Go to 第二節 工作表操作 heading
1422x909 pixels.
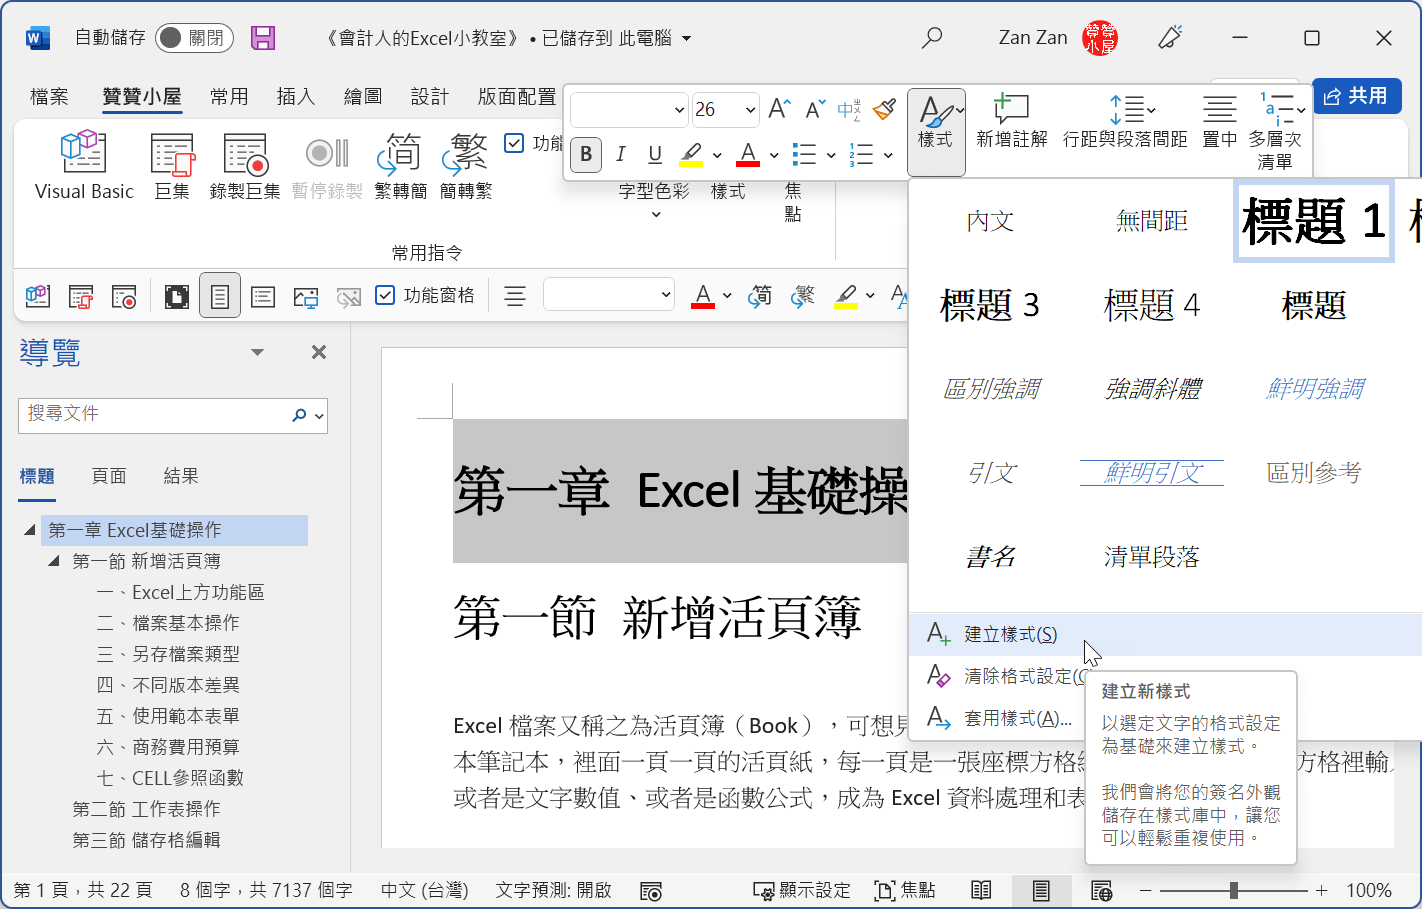[146, 809]
